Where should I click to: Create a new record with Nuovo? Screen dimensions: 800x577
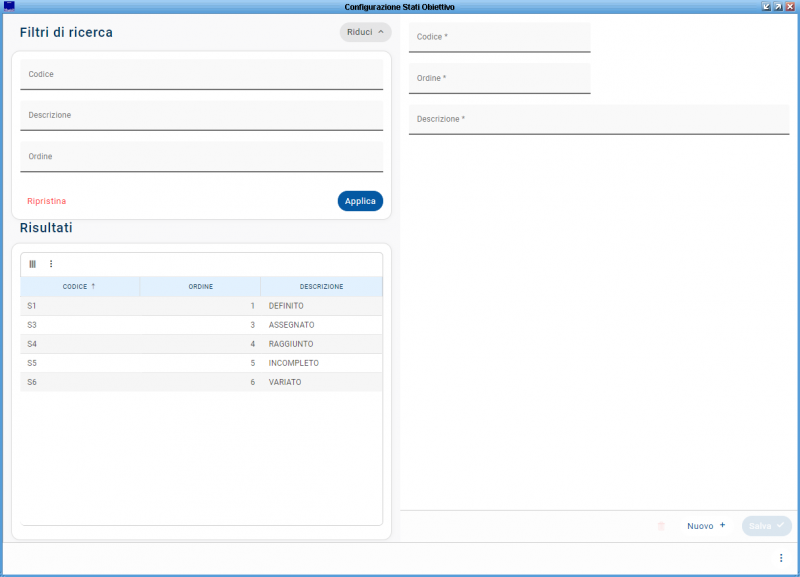(706, 526)
